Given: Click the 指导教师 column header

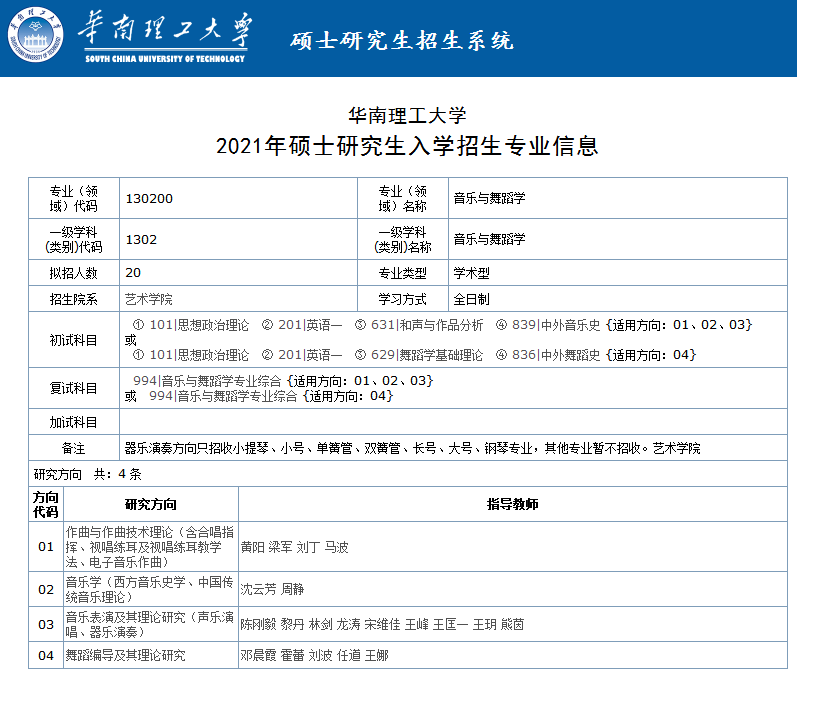Looking at the screenshot, I should click(x=512, y=504).
